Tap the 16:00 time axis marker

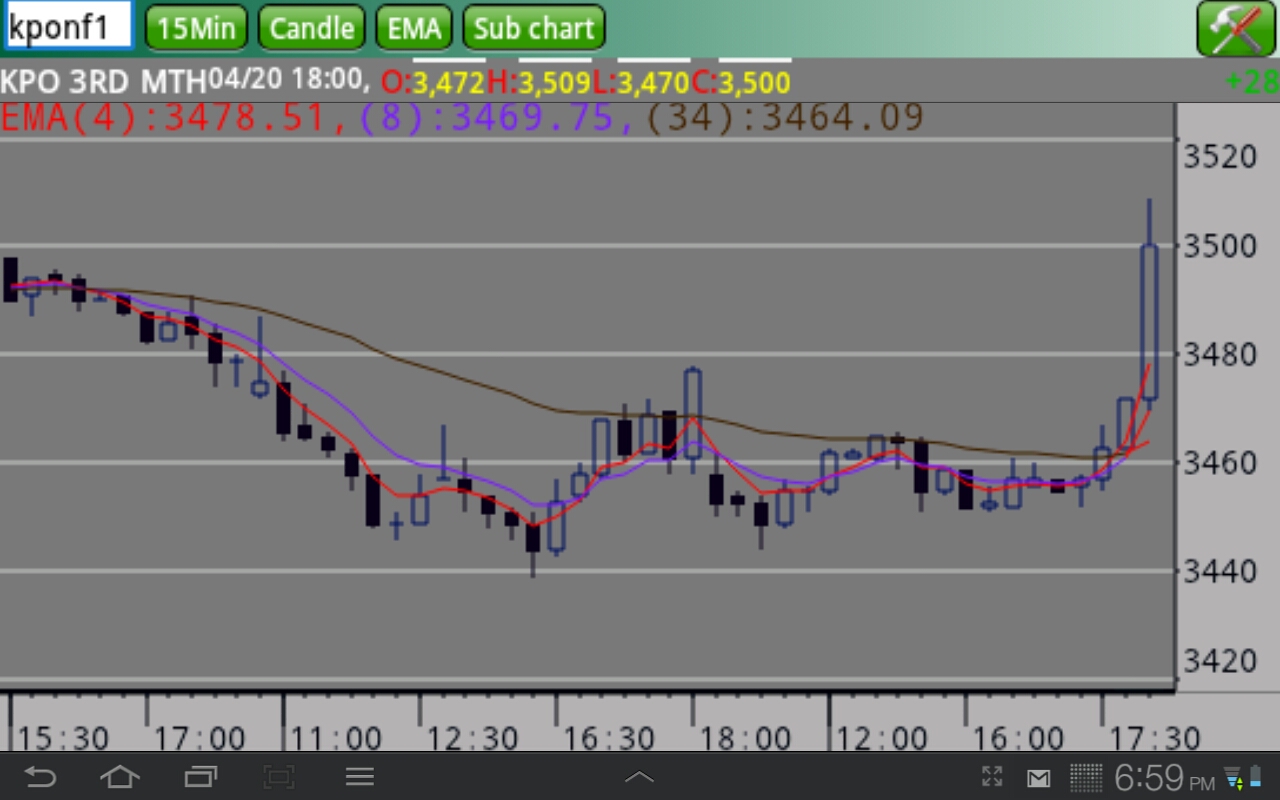pos(1019,738)
